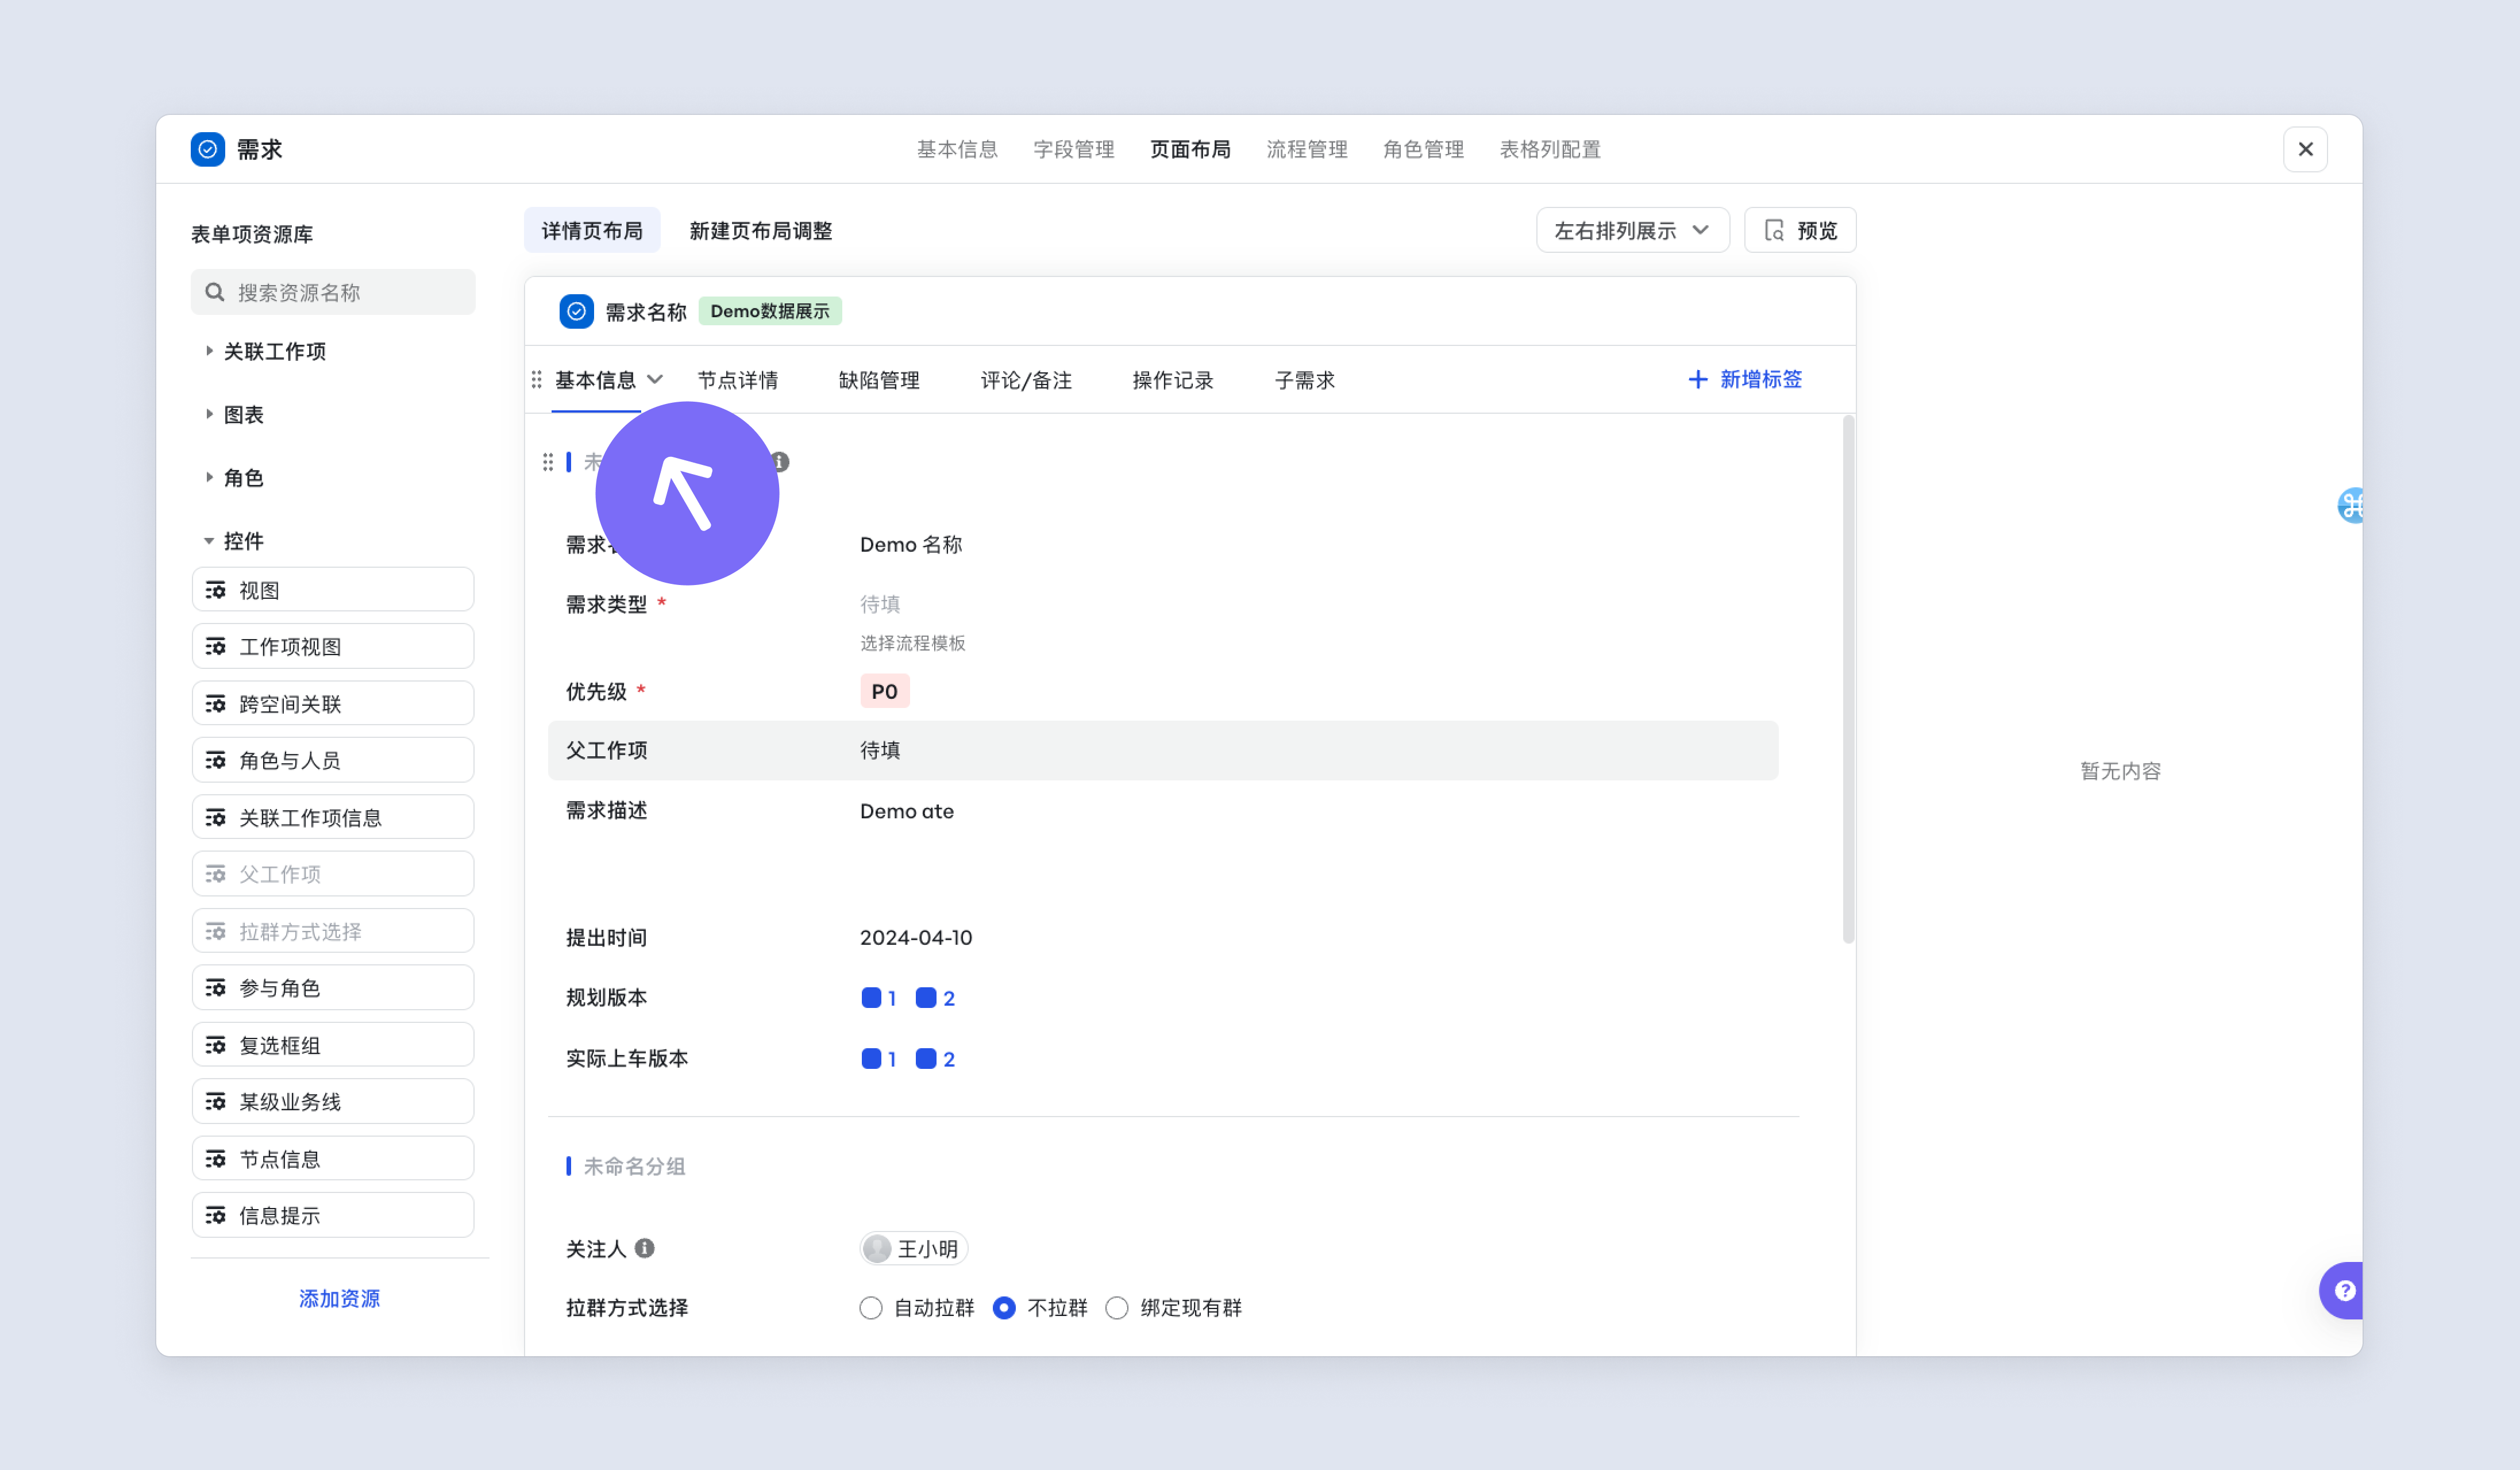Screen dimensions: 2520x1470
Task: Click the 基本信息 top navigation tab
Action: [x=957, y=149]
